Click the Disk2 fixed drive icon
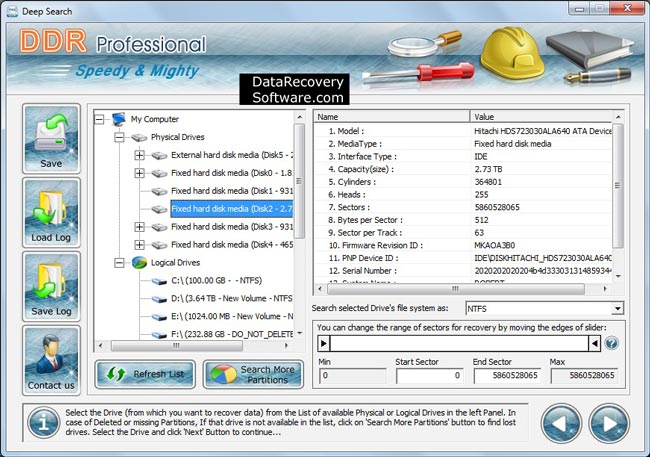 click(159, 209)
